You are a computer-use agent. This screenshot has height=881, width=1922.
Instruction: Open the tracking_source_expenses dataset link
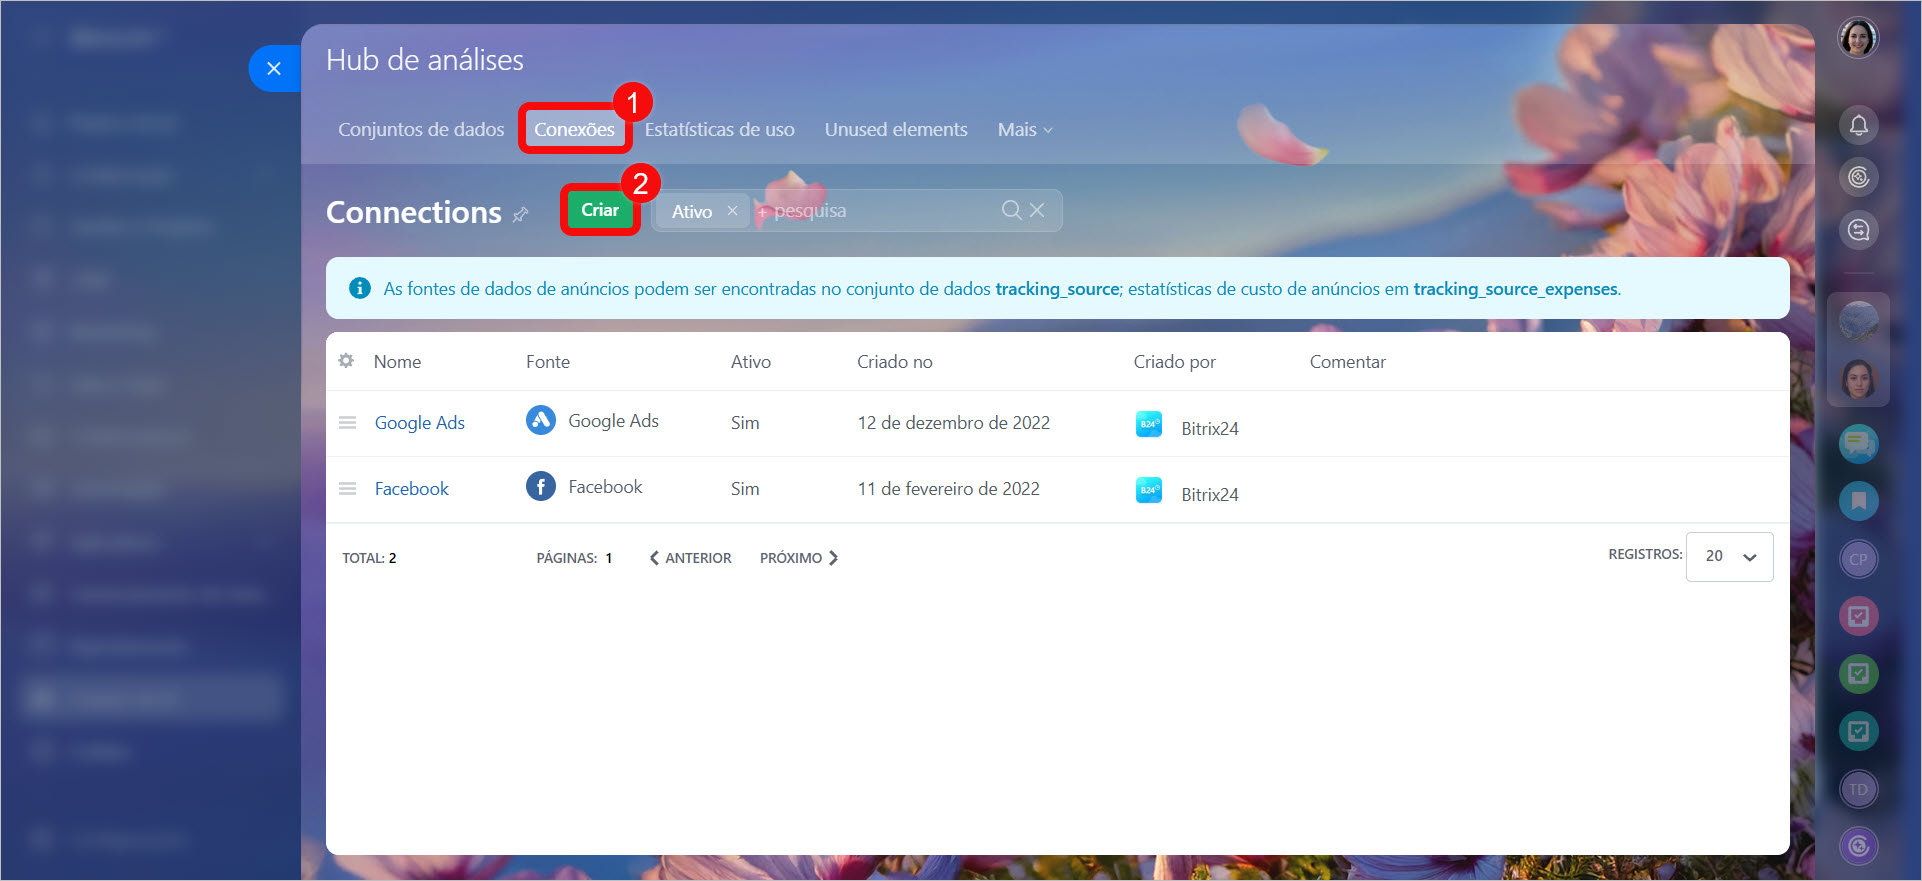click(1515, 289)
